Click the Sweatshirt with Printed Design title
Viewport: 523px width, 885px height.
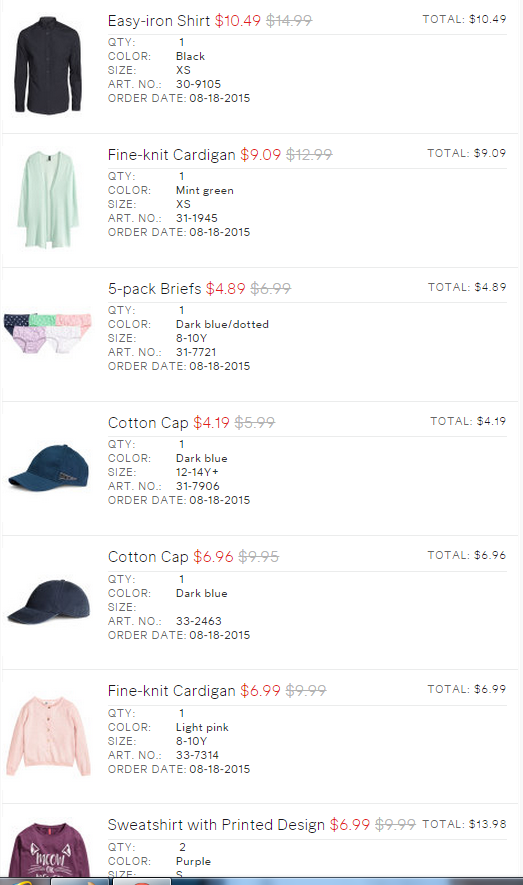pyautogui.click(x=216, y=825)
